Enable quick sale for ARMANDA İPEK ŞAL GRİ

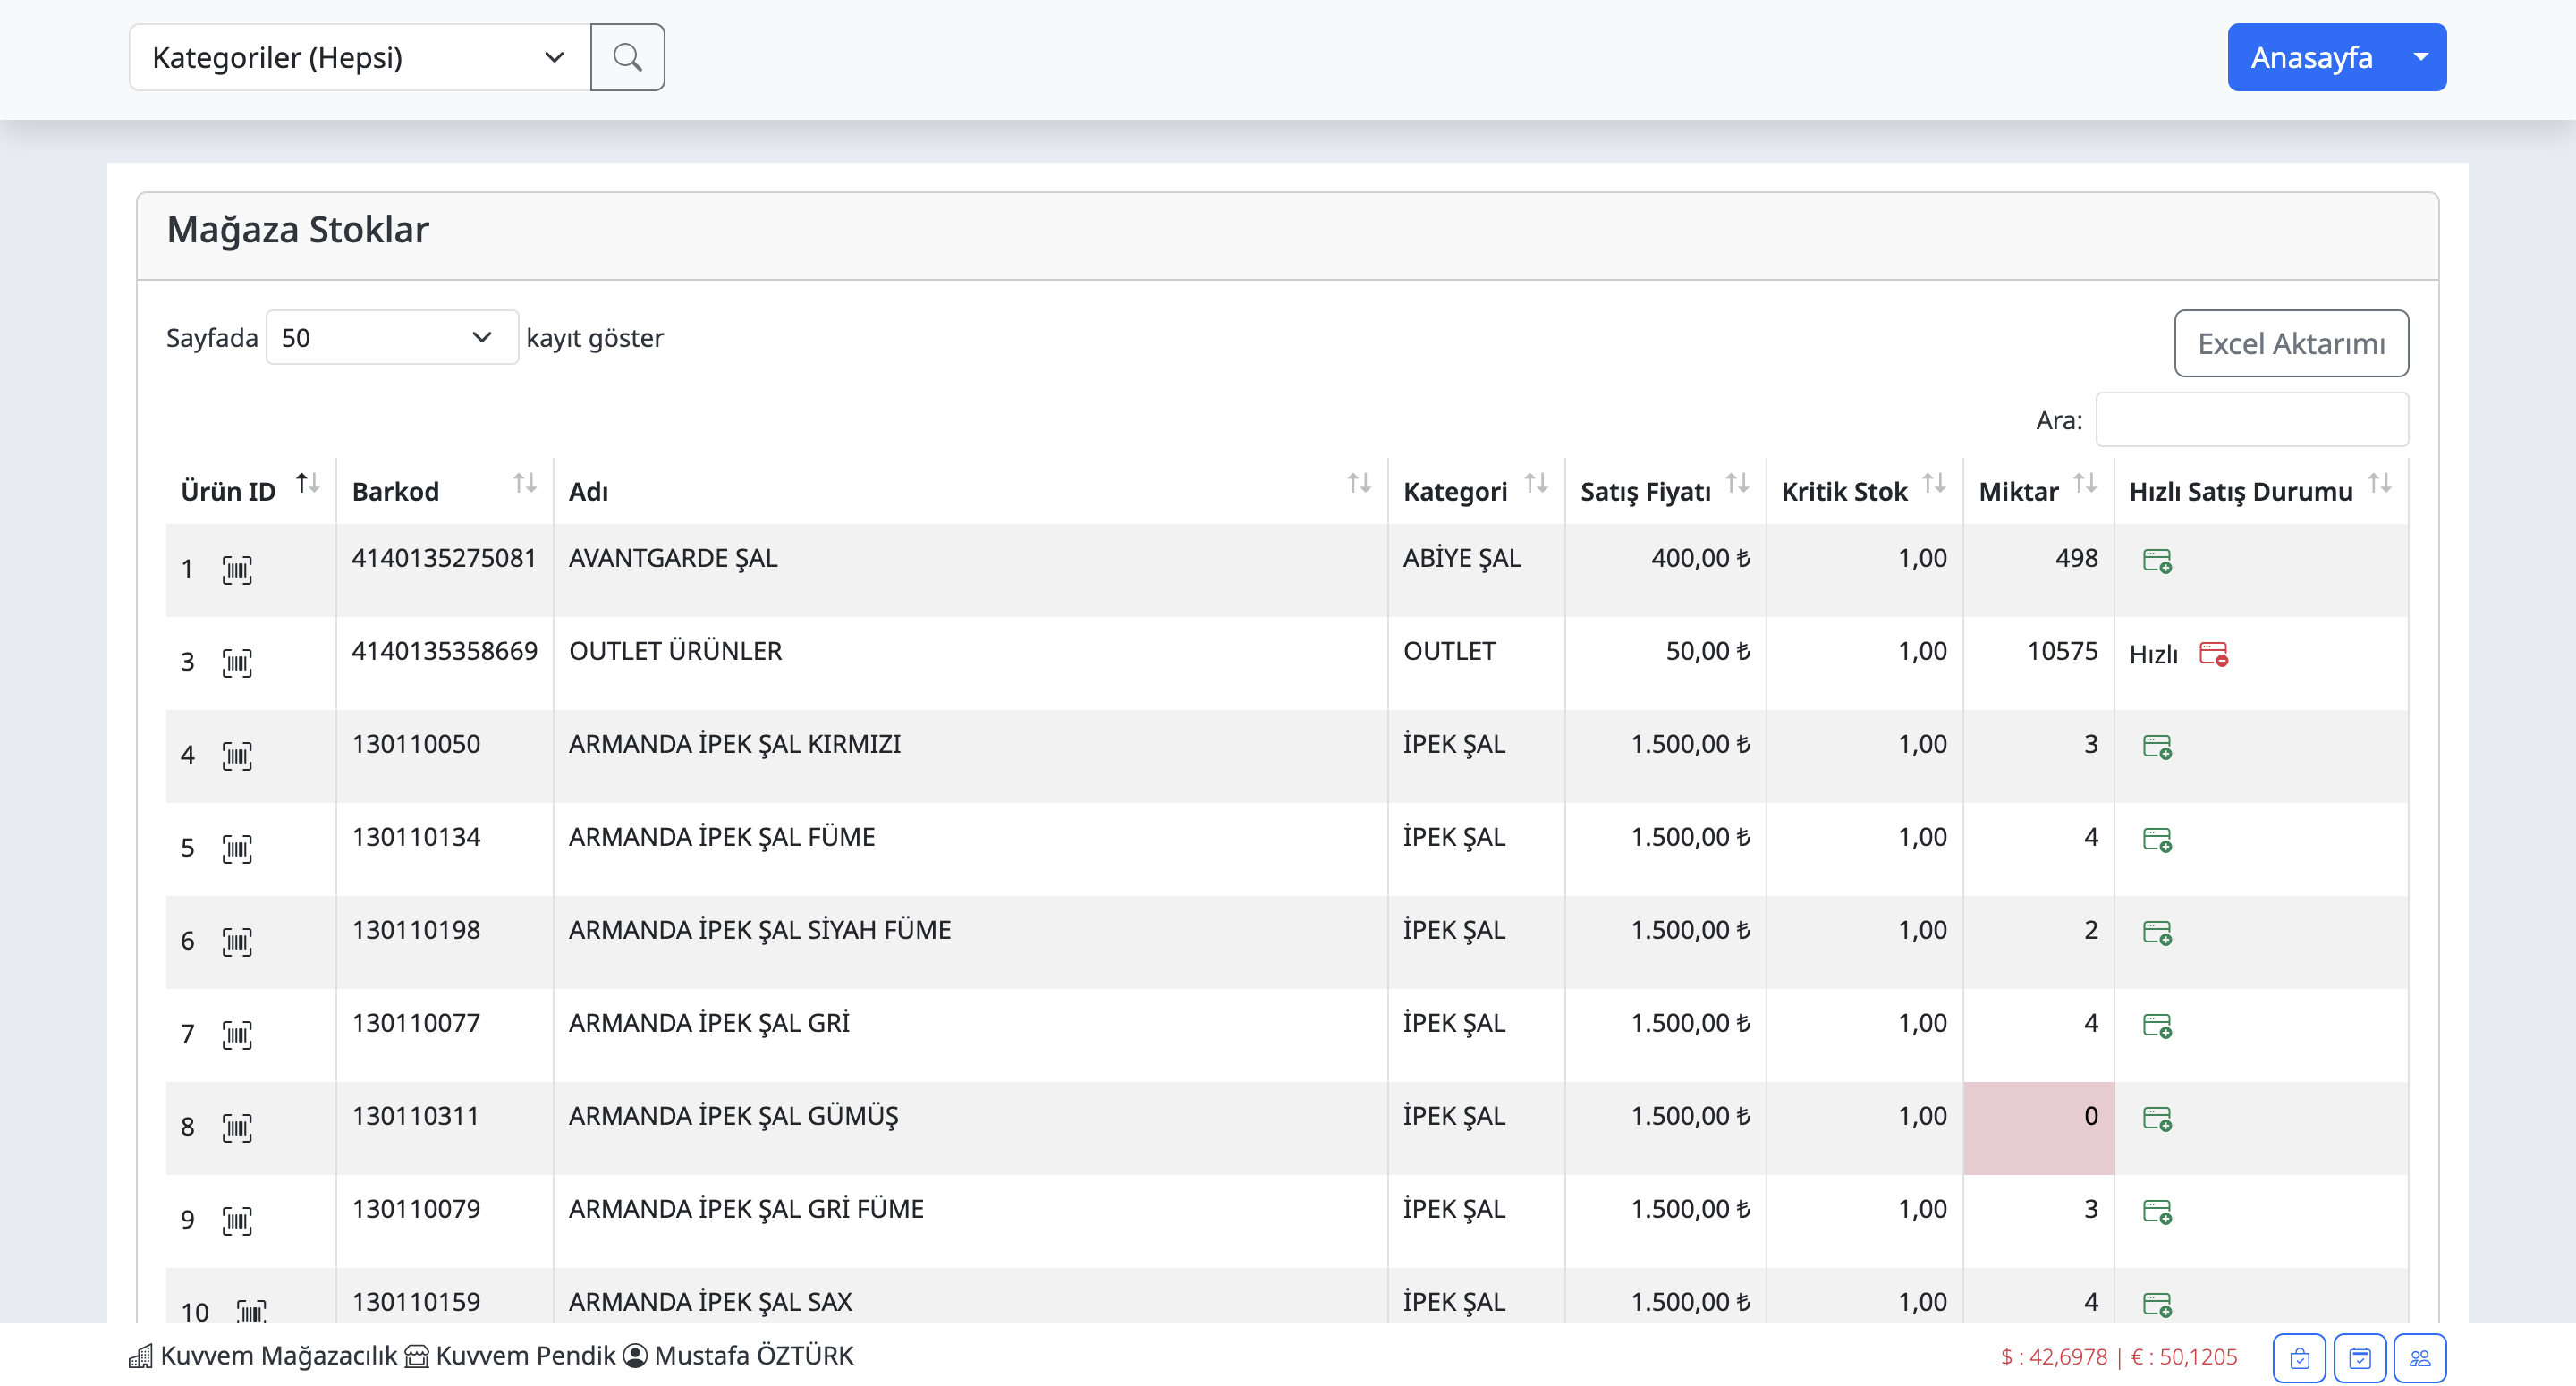pyautogui.click(x=2157, y=1025)
